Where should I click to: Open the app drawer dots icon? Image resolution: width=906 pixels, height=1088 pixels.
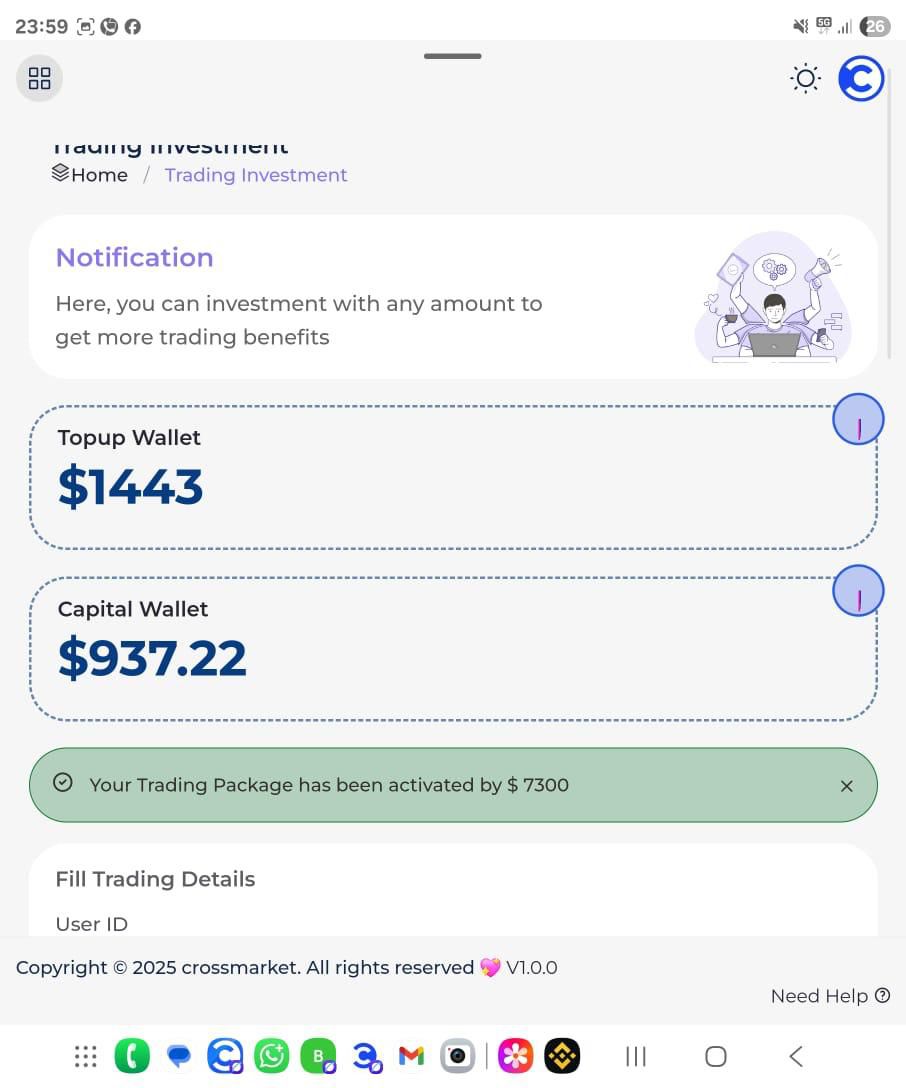86,1056
